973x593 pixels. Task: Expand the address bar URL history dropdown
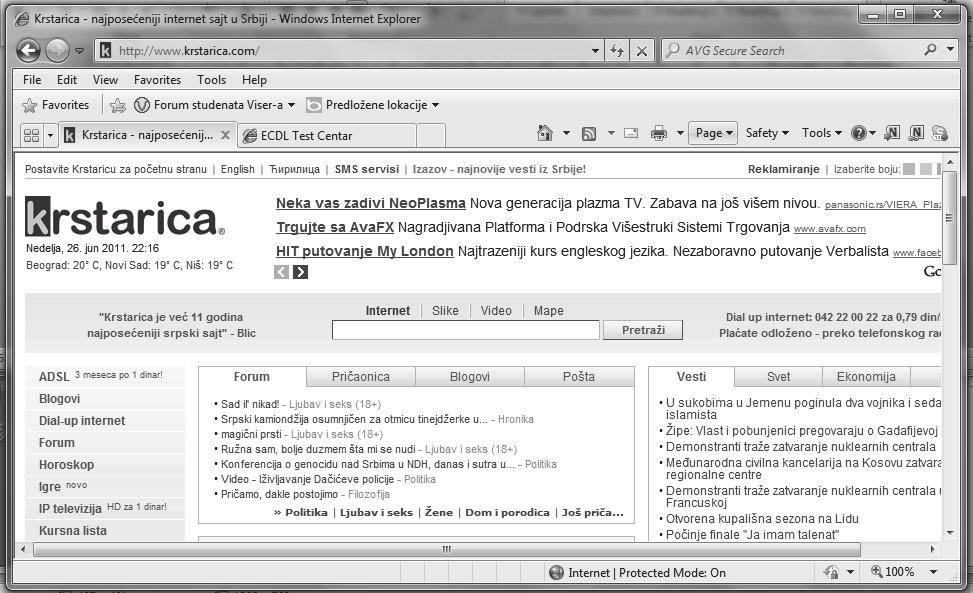(x=595, y=51)
